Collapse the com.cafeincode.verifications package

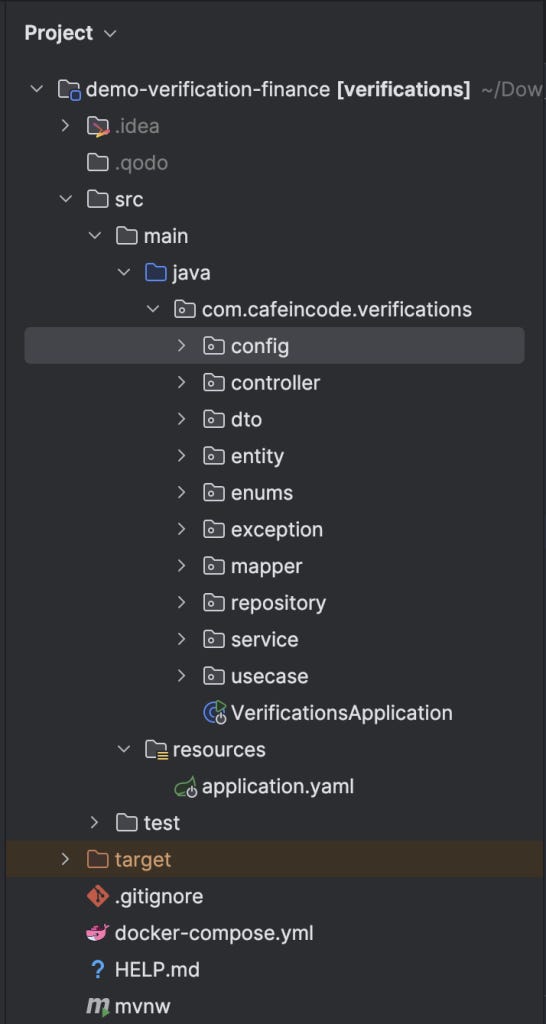(153, 308)
